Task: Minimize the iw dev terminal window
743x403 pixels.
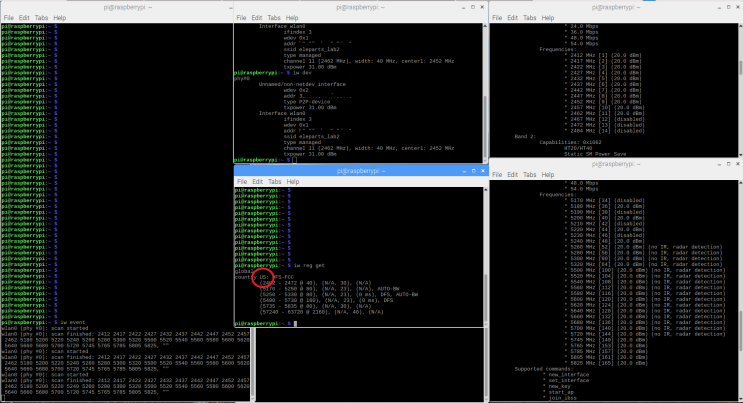Action: point(463,7)
